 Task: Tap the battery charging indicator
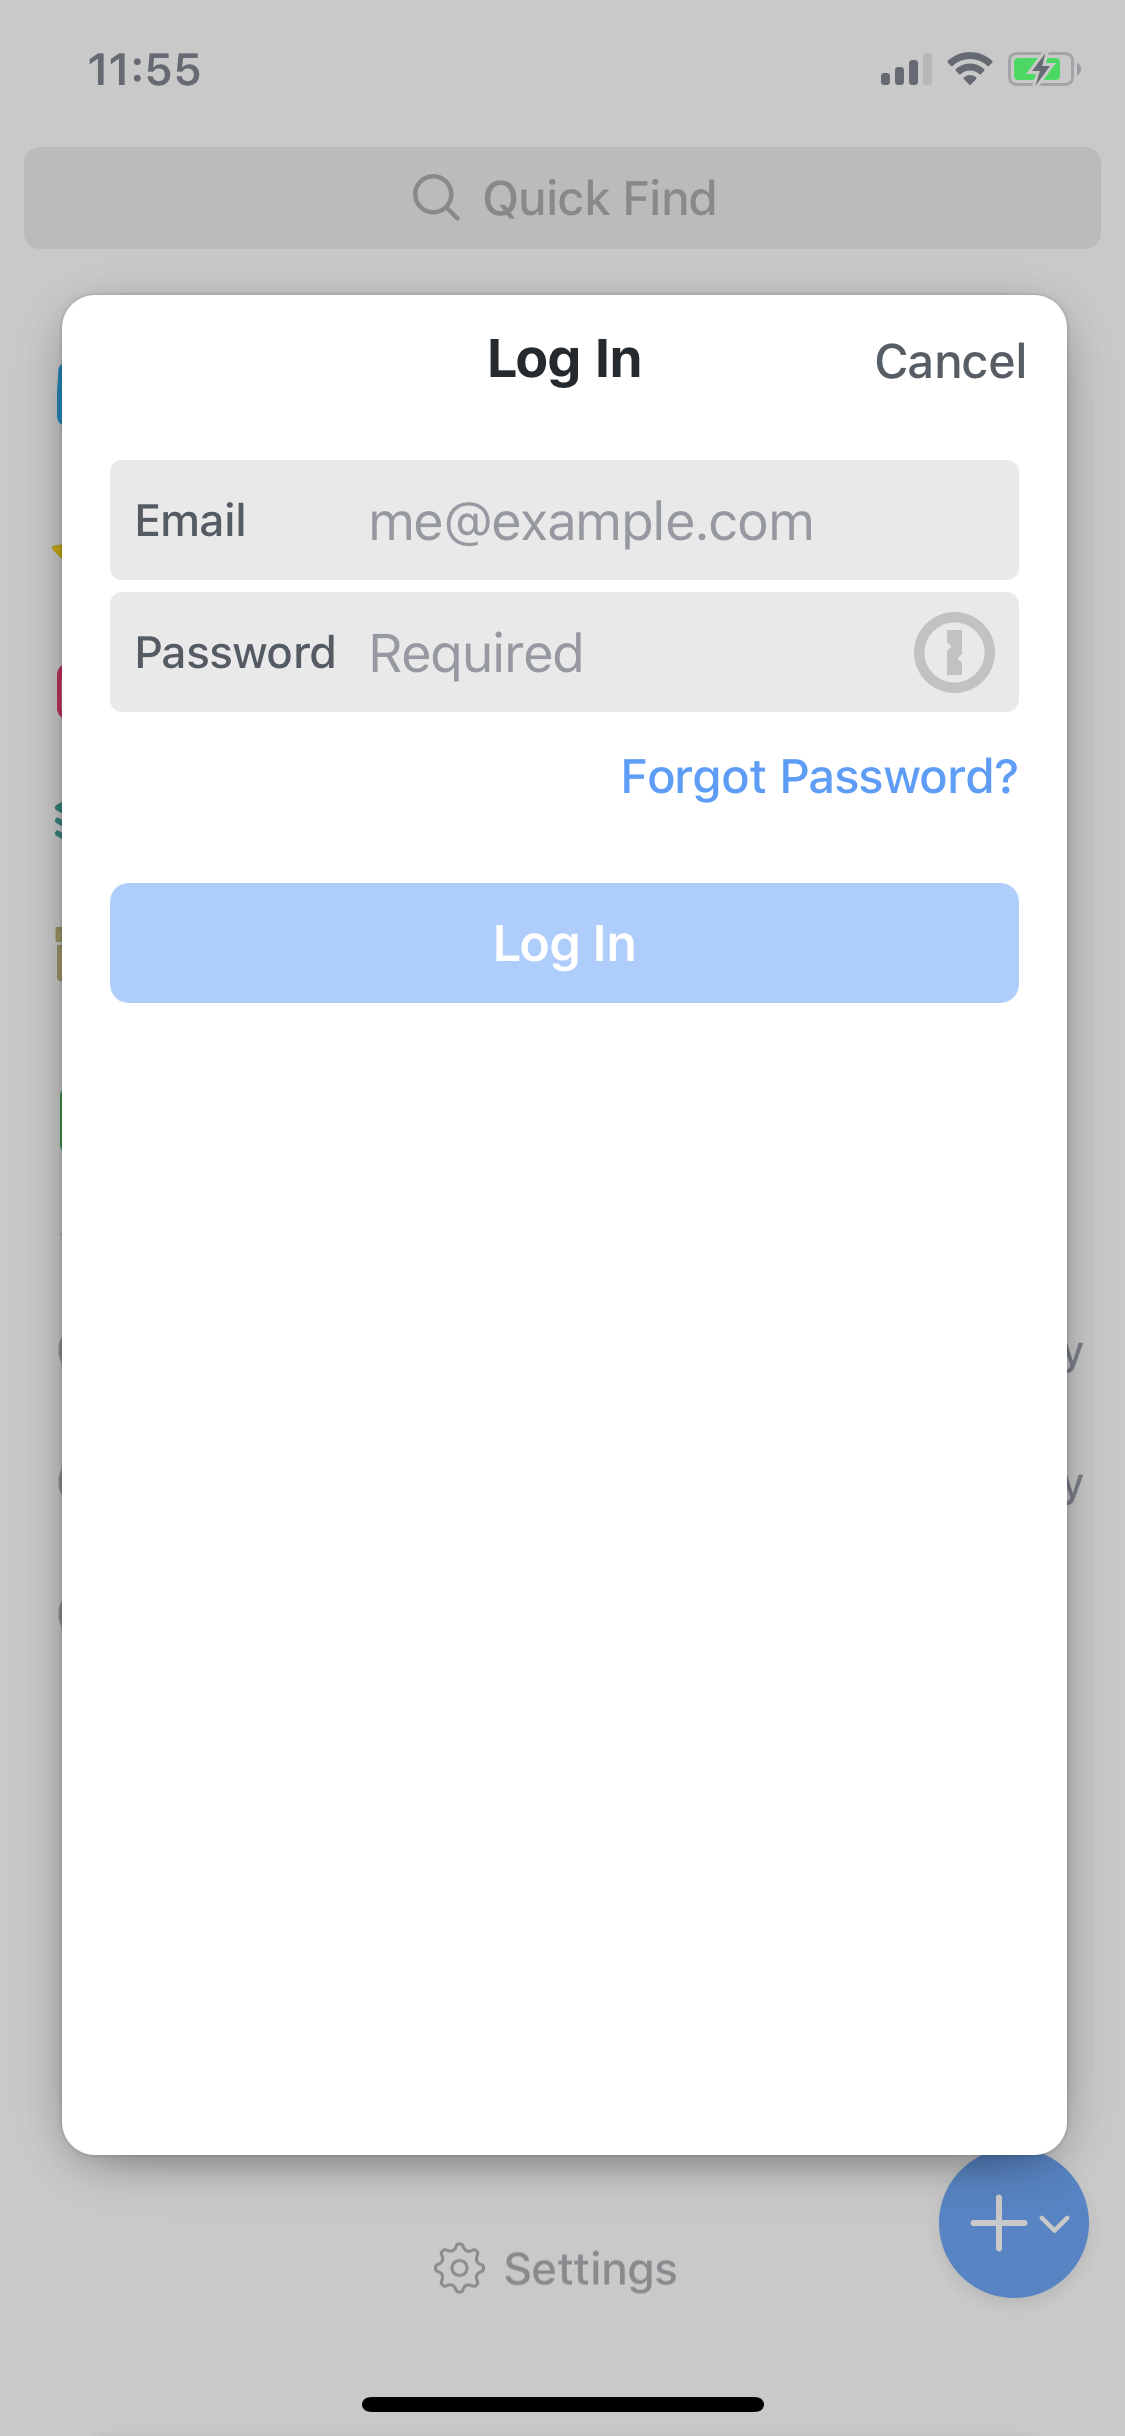(1044, 69)
